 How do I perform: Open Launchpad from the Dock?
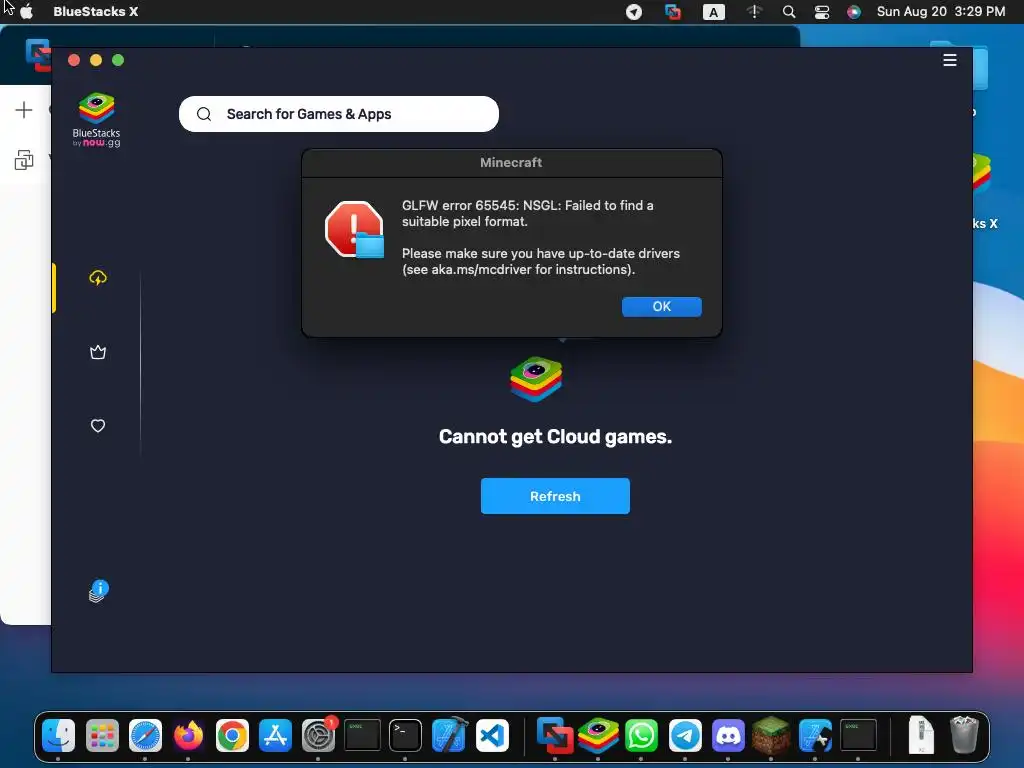(x=102, y=736)
